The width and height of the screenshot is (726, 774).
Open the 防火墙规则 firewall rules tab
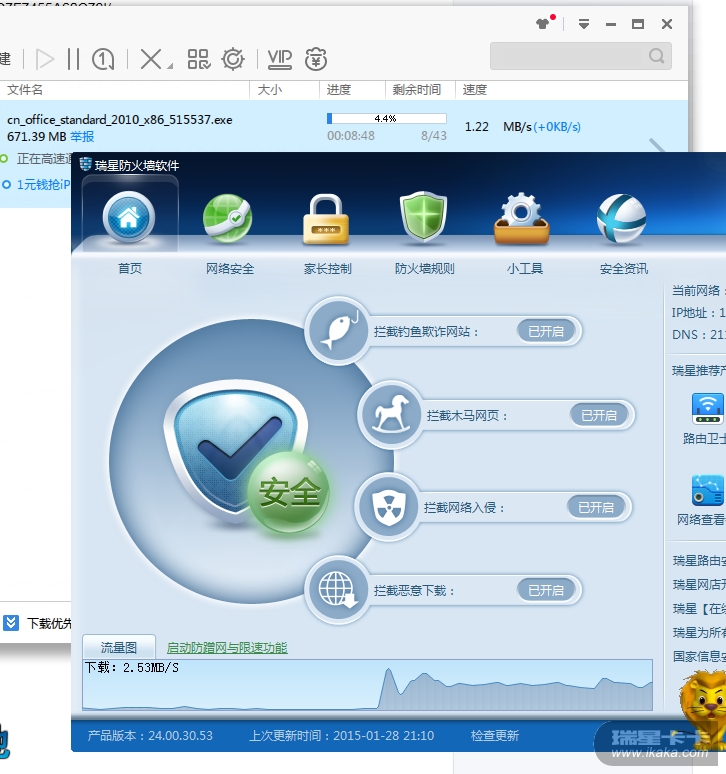coord(424,232)
